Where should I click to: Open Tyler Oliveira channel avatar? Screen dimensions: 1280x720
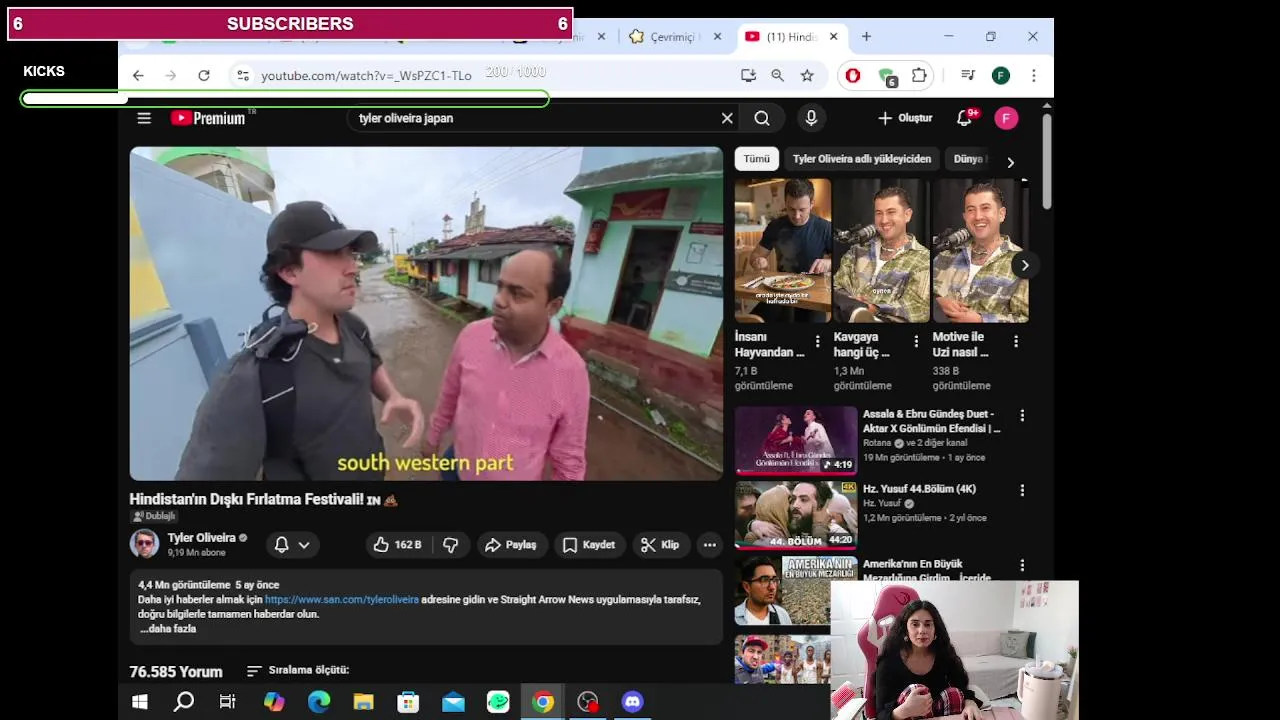144,544
